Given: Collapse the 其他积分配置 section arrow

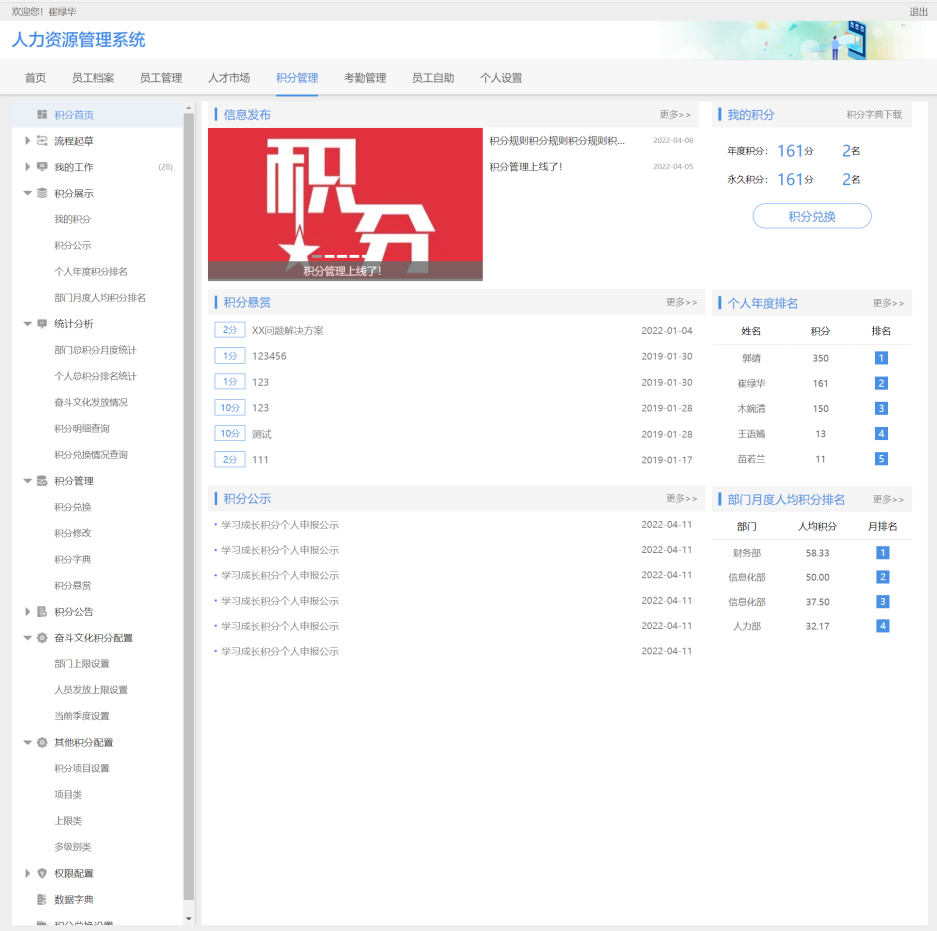Looking at the screenshot, I should (28, 742).
